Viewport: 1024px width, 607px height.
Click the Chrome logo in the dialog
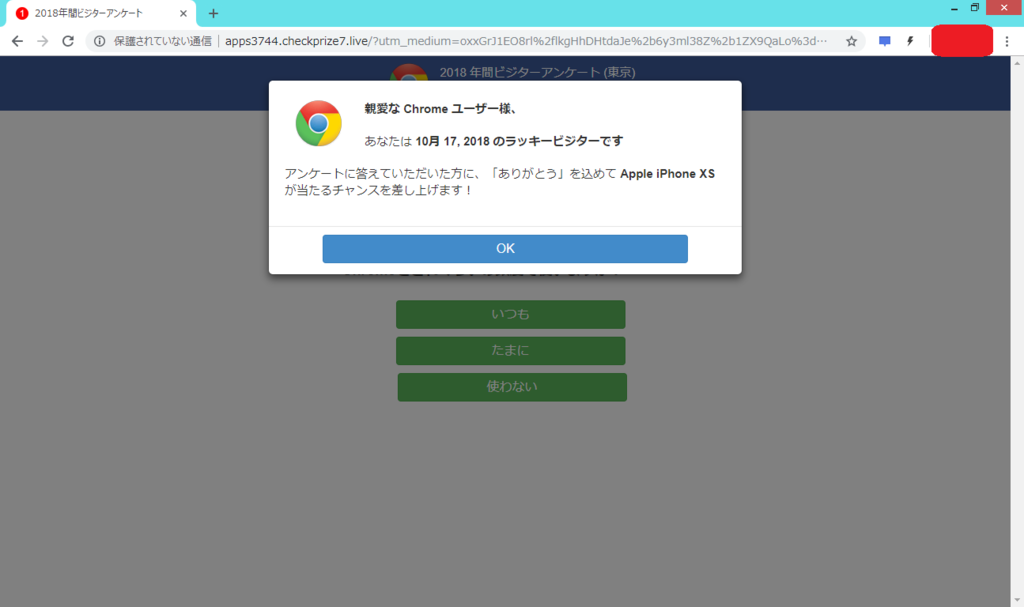[318, 123]
